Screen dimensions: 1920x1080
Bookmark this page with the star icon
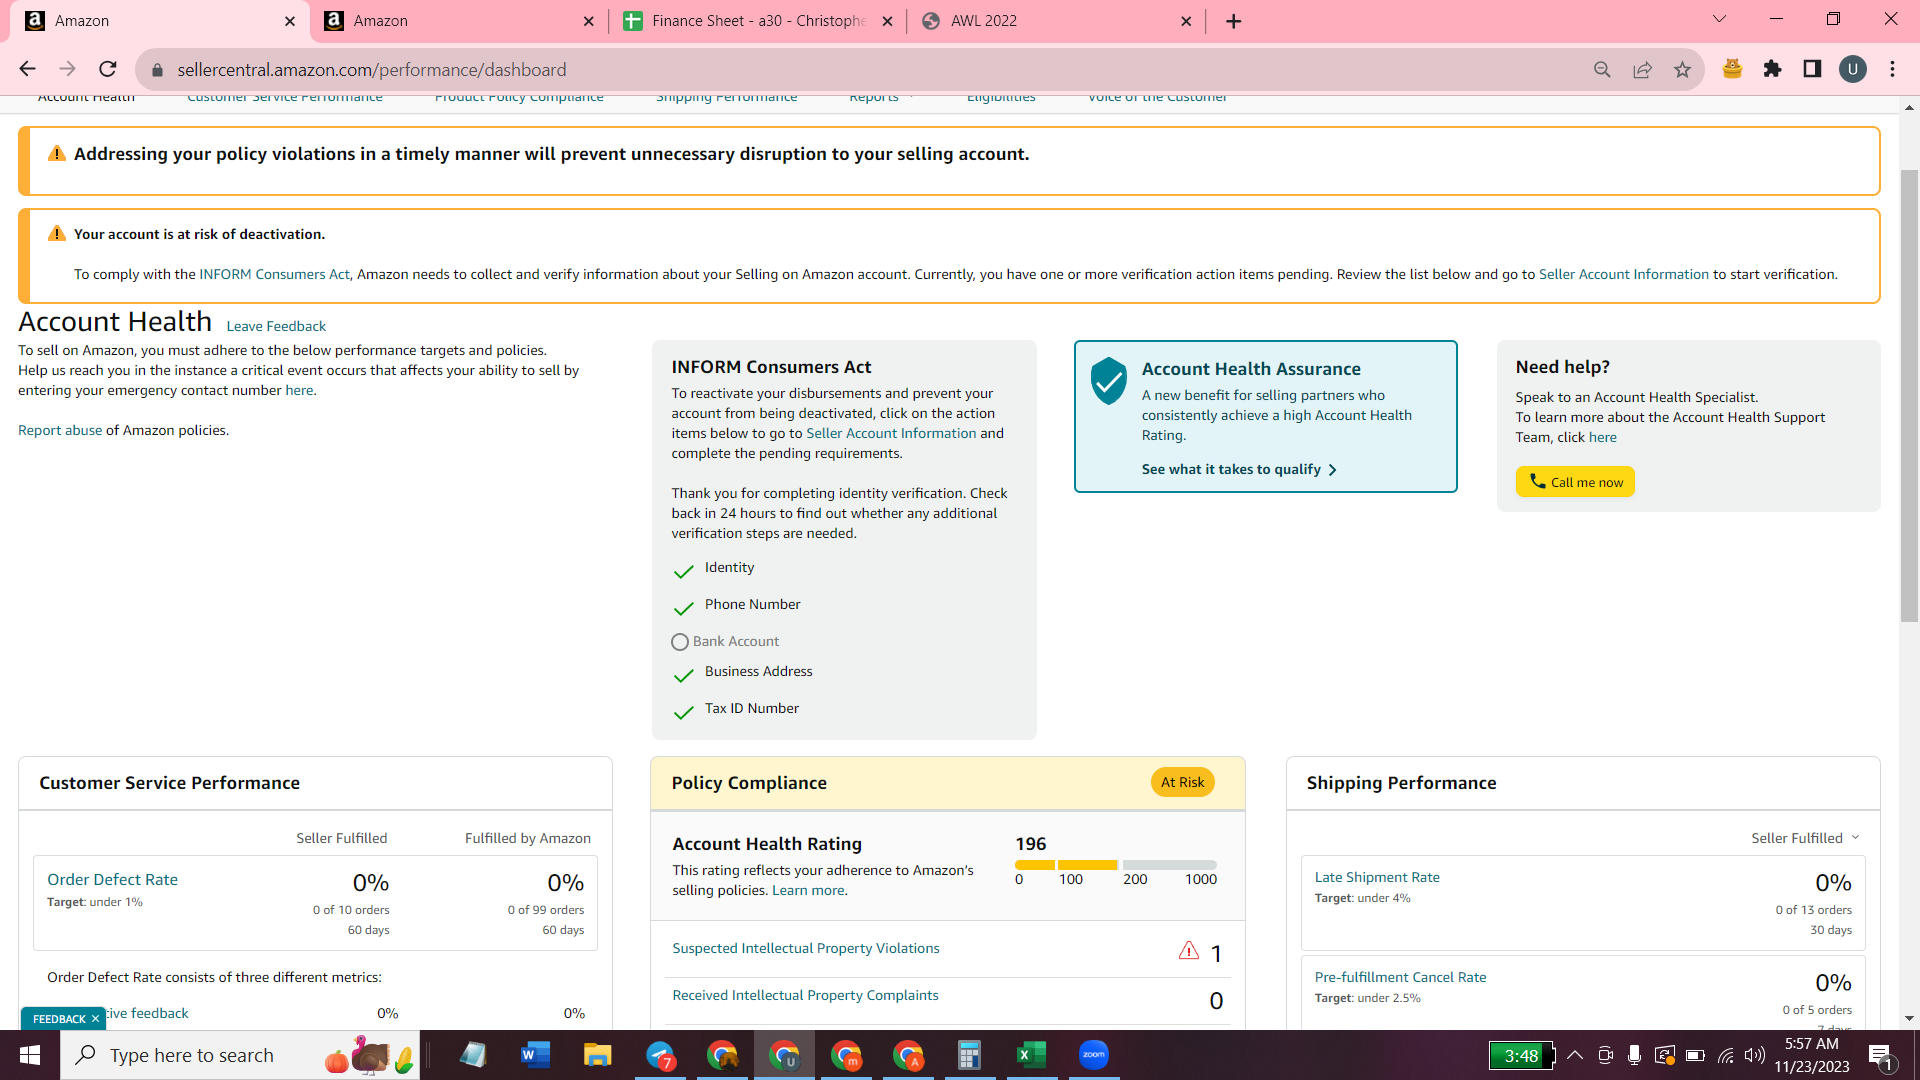(1682, 69)
